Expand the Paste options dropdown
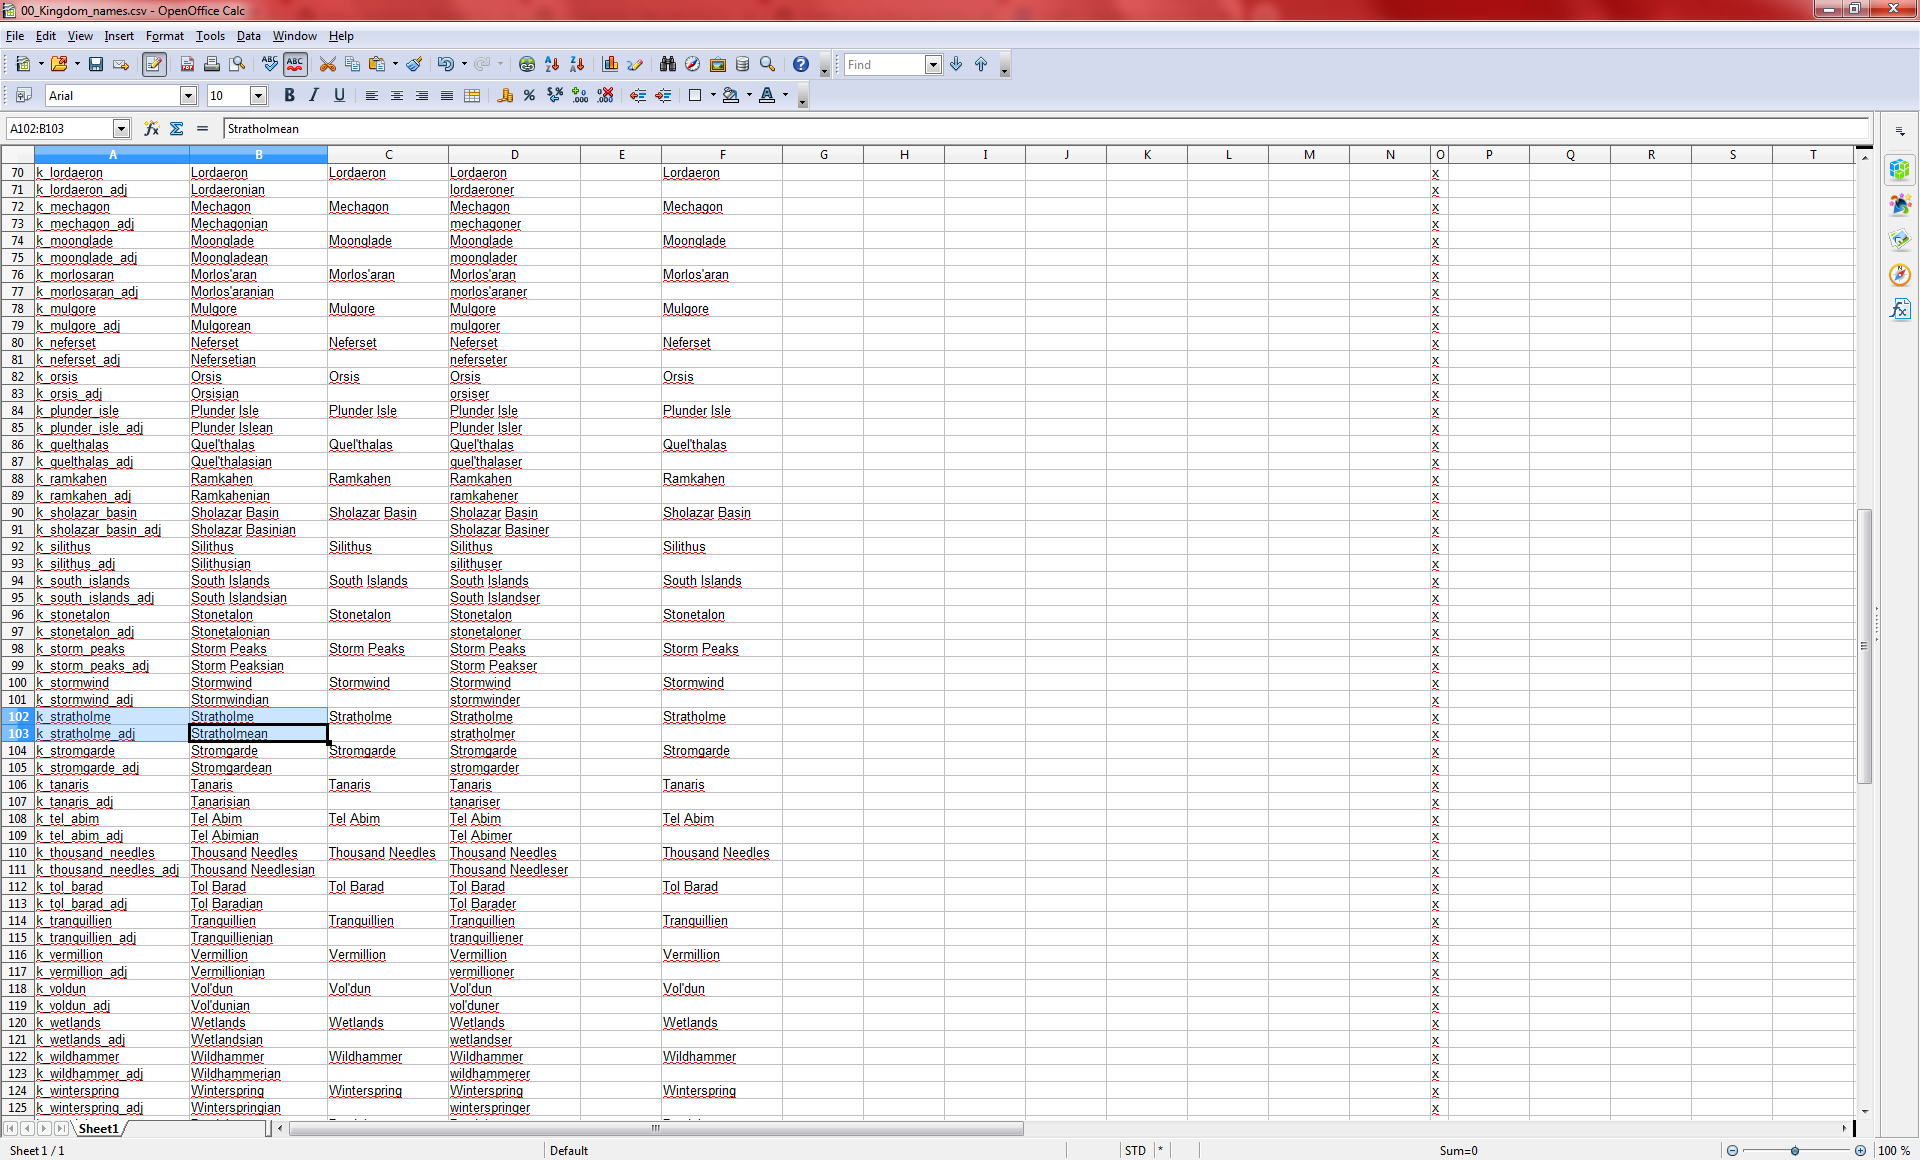The height and width of the screenshot is (1160, 1920). pyautogui.click(x=396, y=65)
